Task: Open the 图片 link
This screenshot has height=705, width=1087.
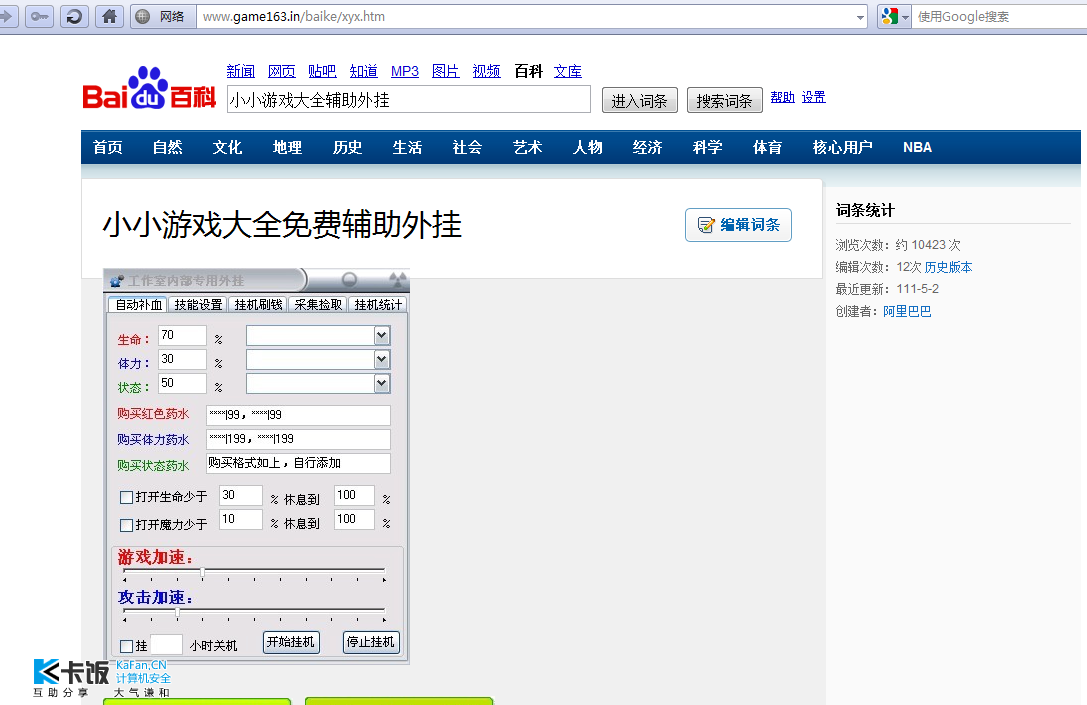Action: 445,71
